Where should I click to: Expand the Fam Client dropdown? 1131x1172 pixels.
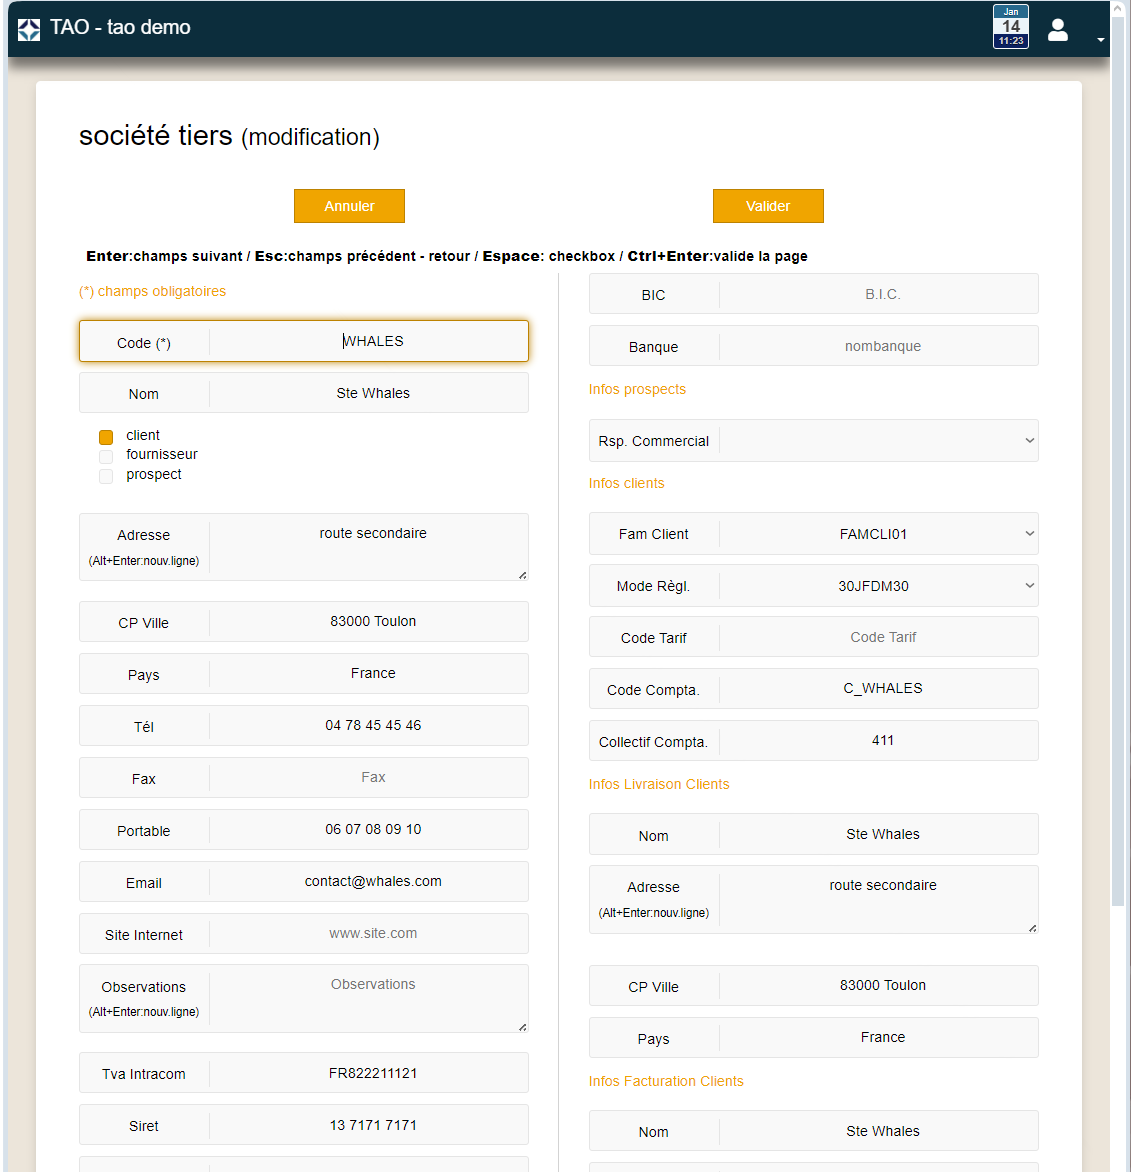click(x=878, y=534)
